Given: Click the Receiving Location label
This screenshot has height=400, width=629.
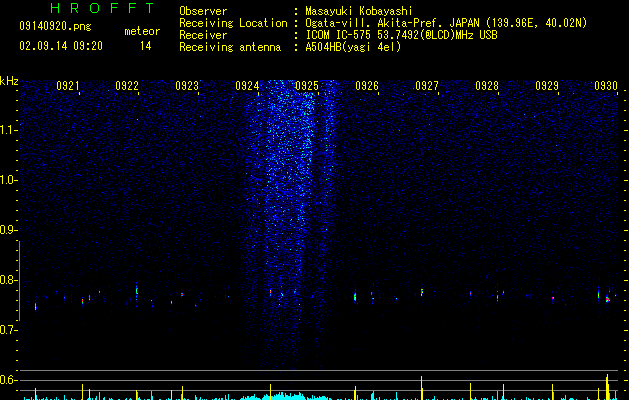Looking at the screenshot, I should [x=233, y=23].
